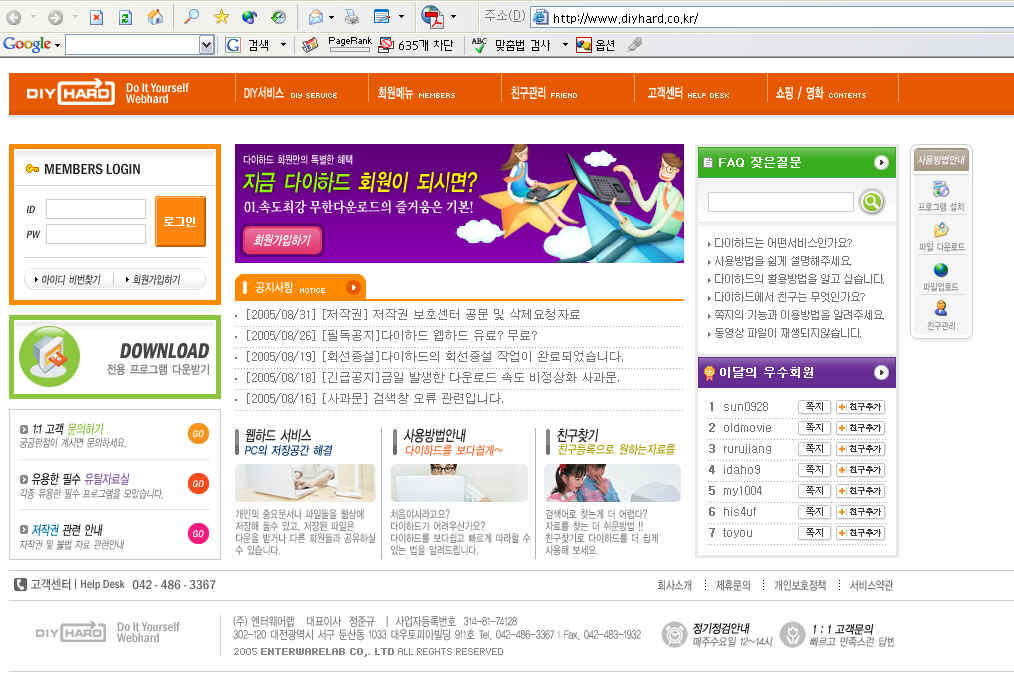Click the Print toolbar icon
This screenshot has width=1014, height=680.
click(x=352, y=17)
